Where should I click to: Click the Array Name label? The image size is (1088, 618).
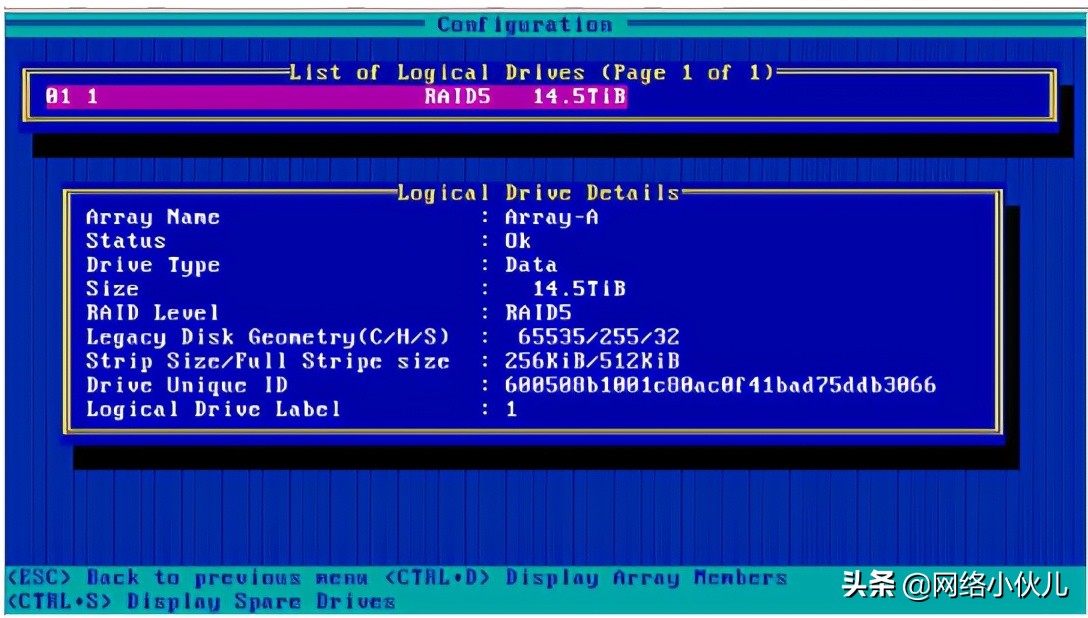[153, 218]
